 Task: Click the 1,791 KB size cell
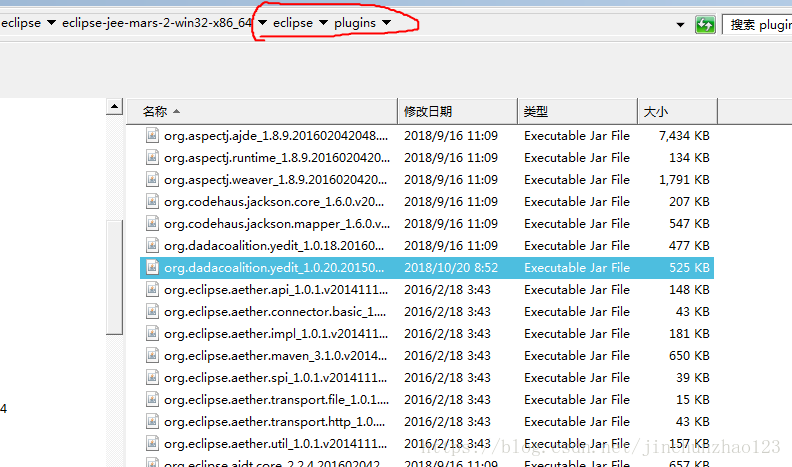click(684, 180)
